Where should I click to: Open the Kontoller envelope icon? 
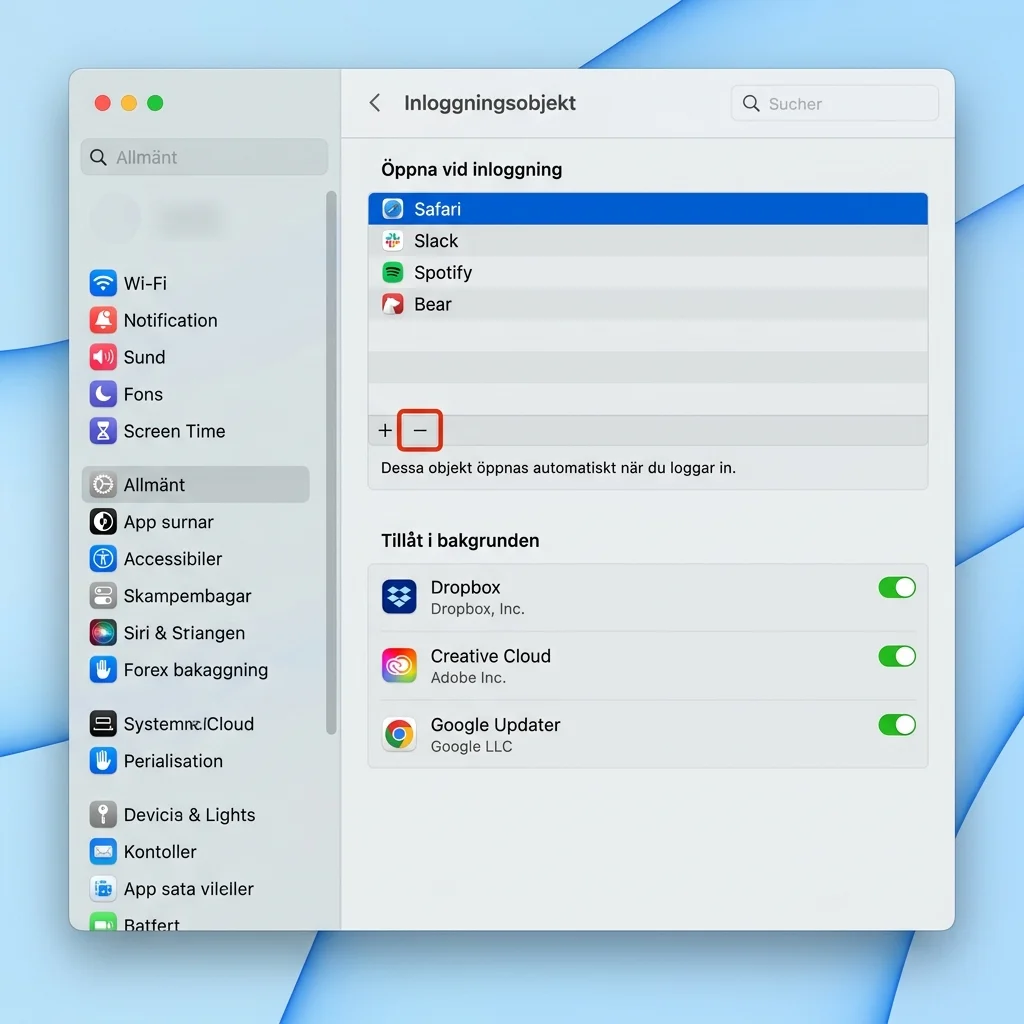tap(103, 852)
